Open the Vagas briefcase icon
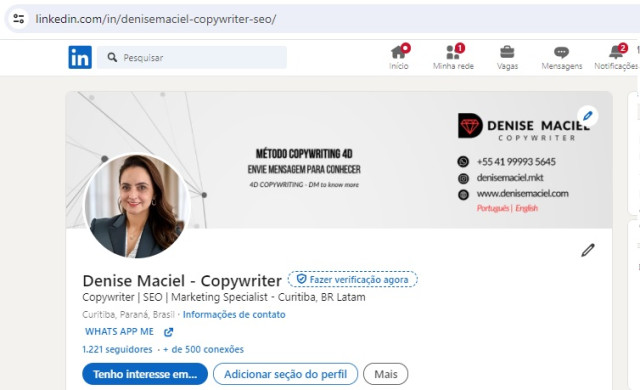The width and height of the screenshot is (640, 390). 507,52
